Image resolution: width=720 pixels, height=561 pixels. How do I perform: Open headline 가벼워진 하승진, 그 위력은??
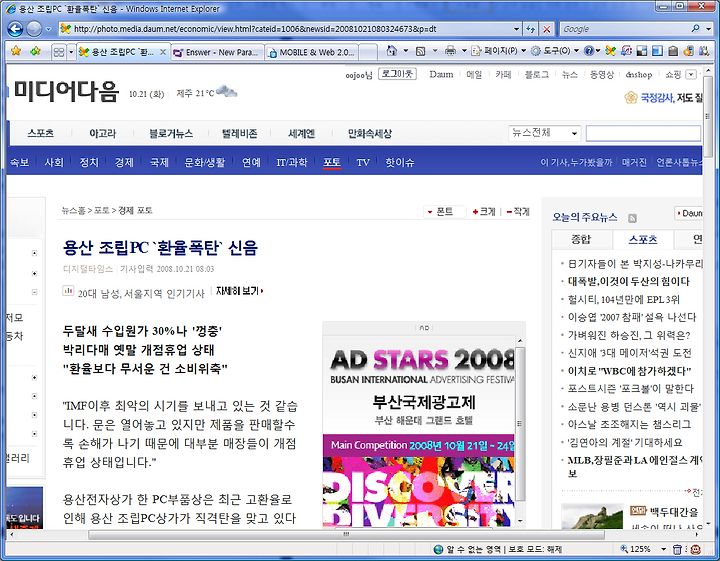click(x=629, y=336)
